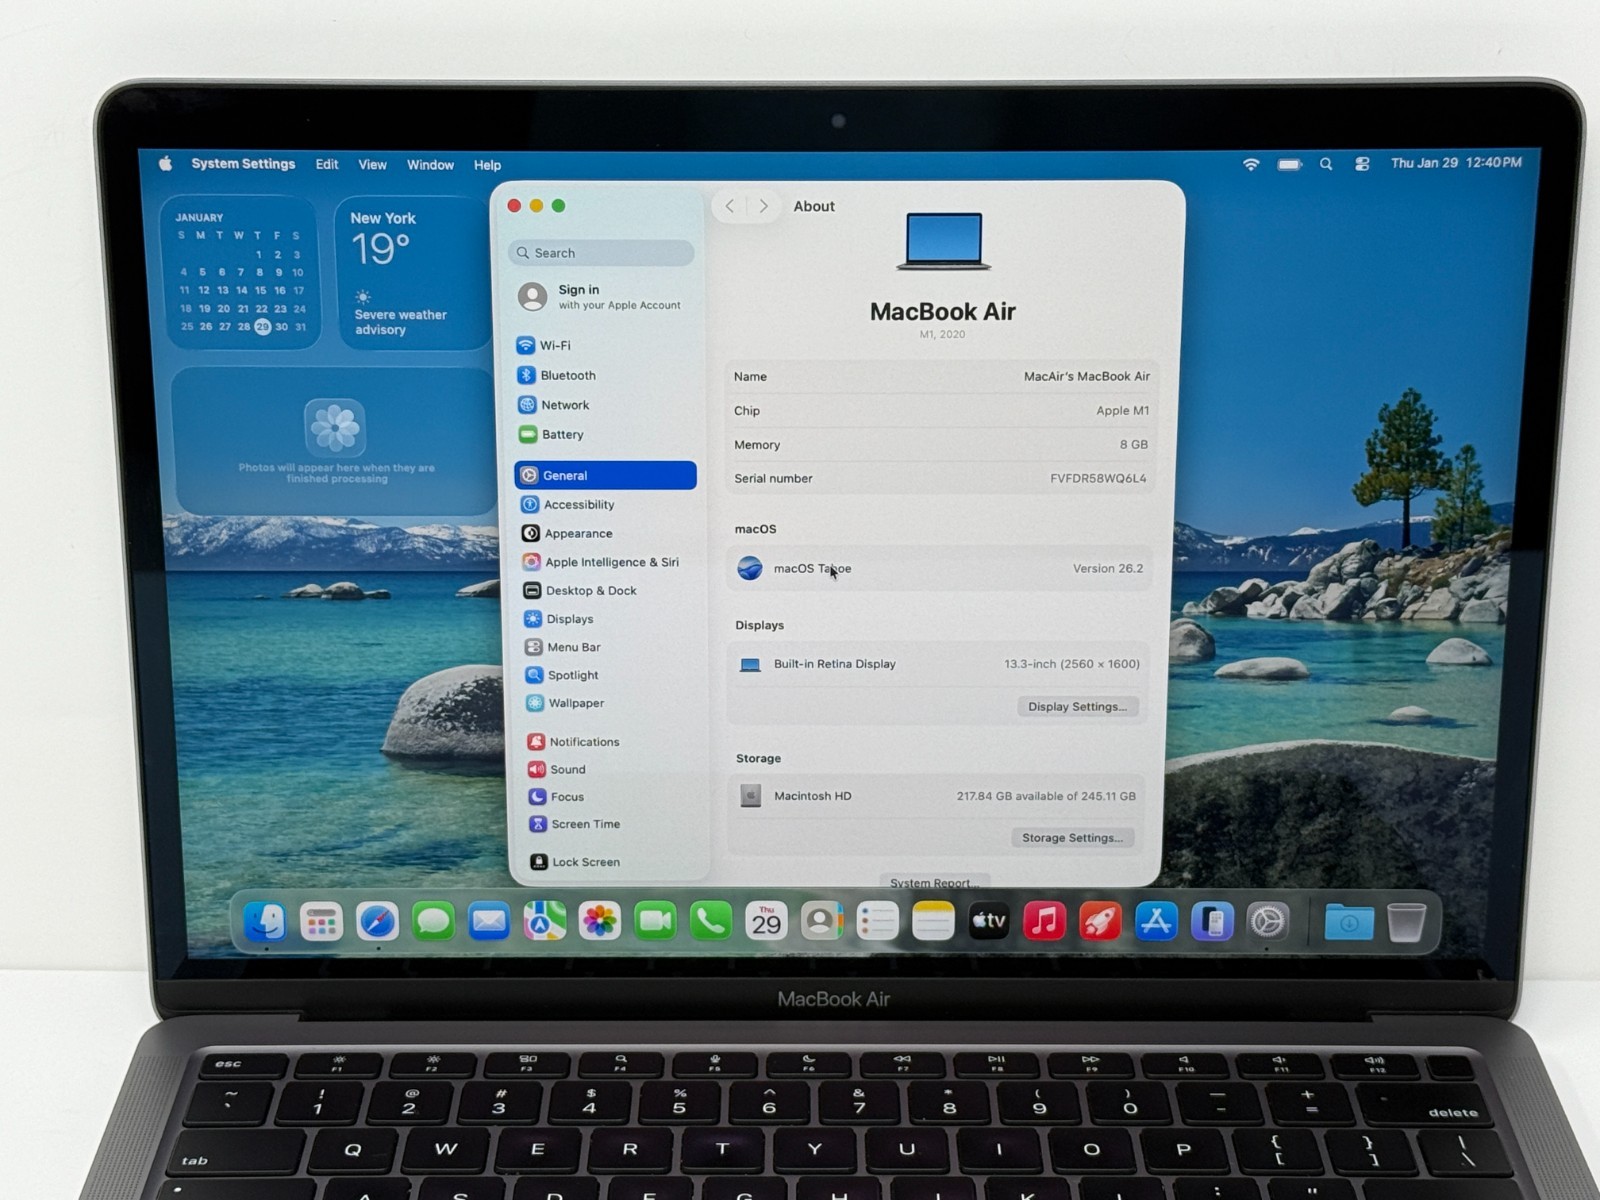Go back in System Settings

click(730, 206)
